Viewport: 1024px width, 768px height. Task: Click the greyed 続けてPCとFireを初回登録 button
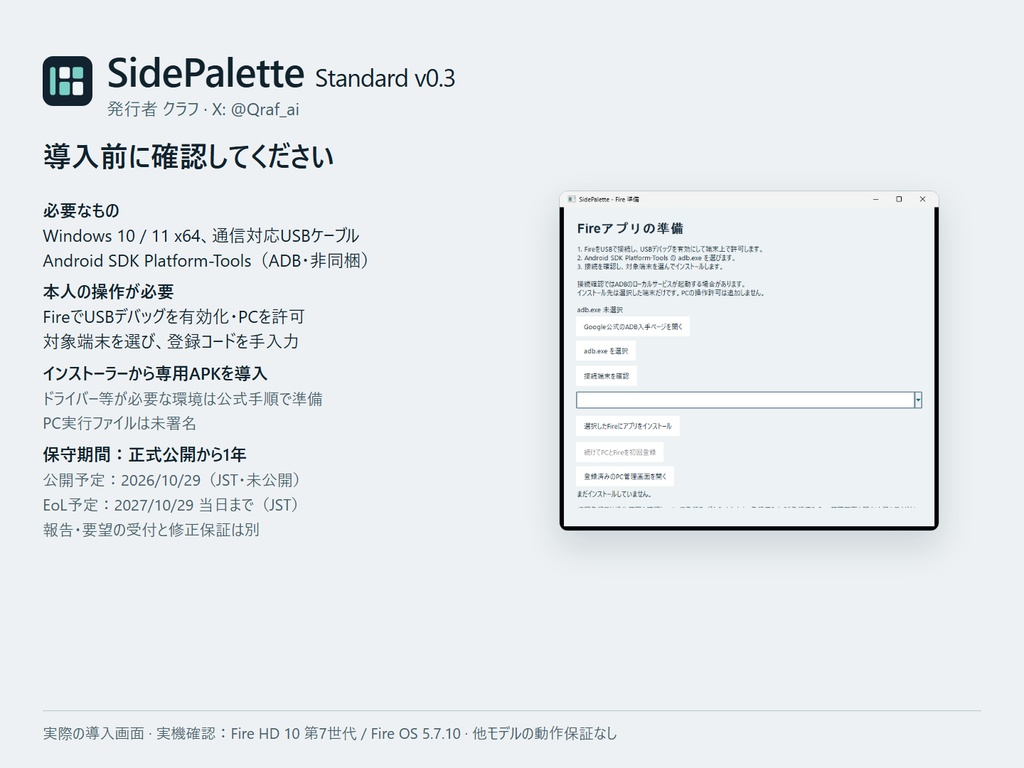point(620,452)
